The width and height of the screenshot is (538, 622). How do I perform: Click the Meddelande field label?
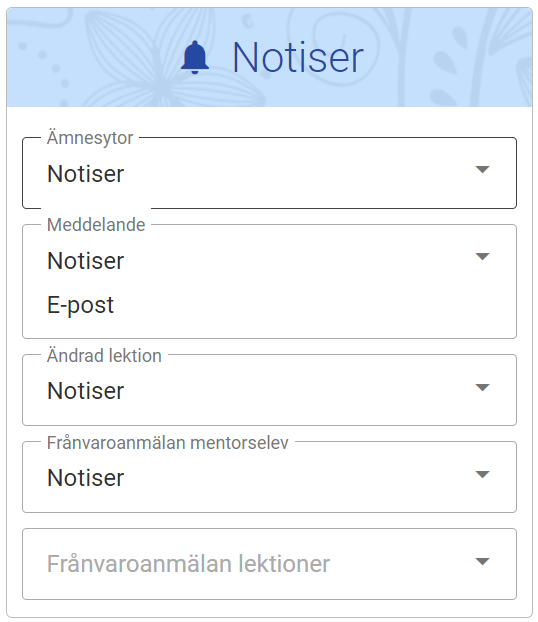click(x=96, y=225)
